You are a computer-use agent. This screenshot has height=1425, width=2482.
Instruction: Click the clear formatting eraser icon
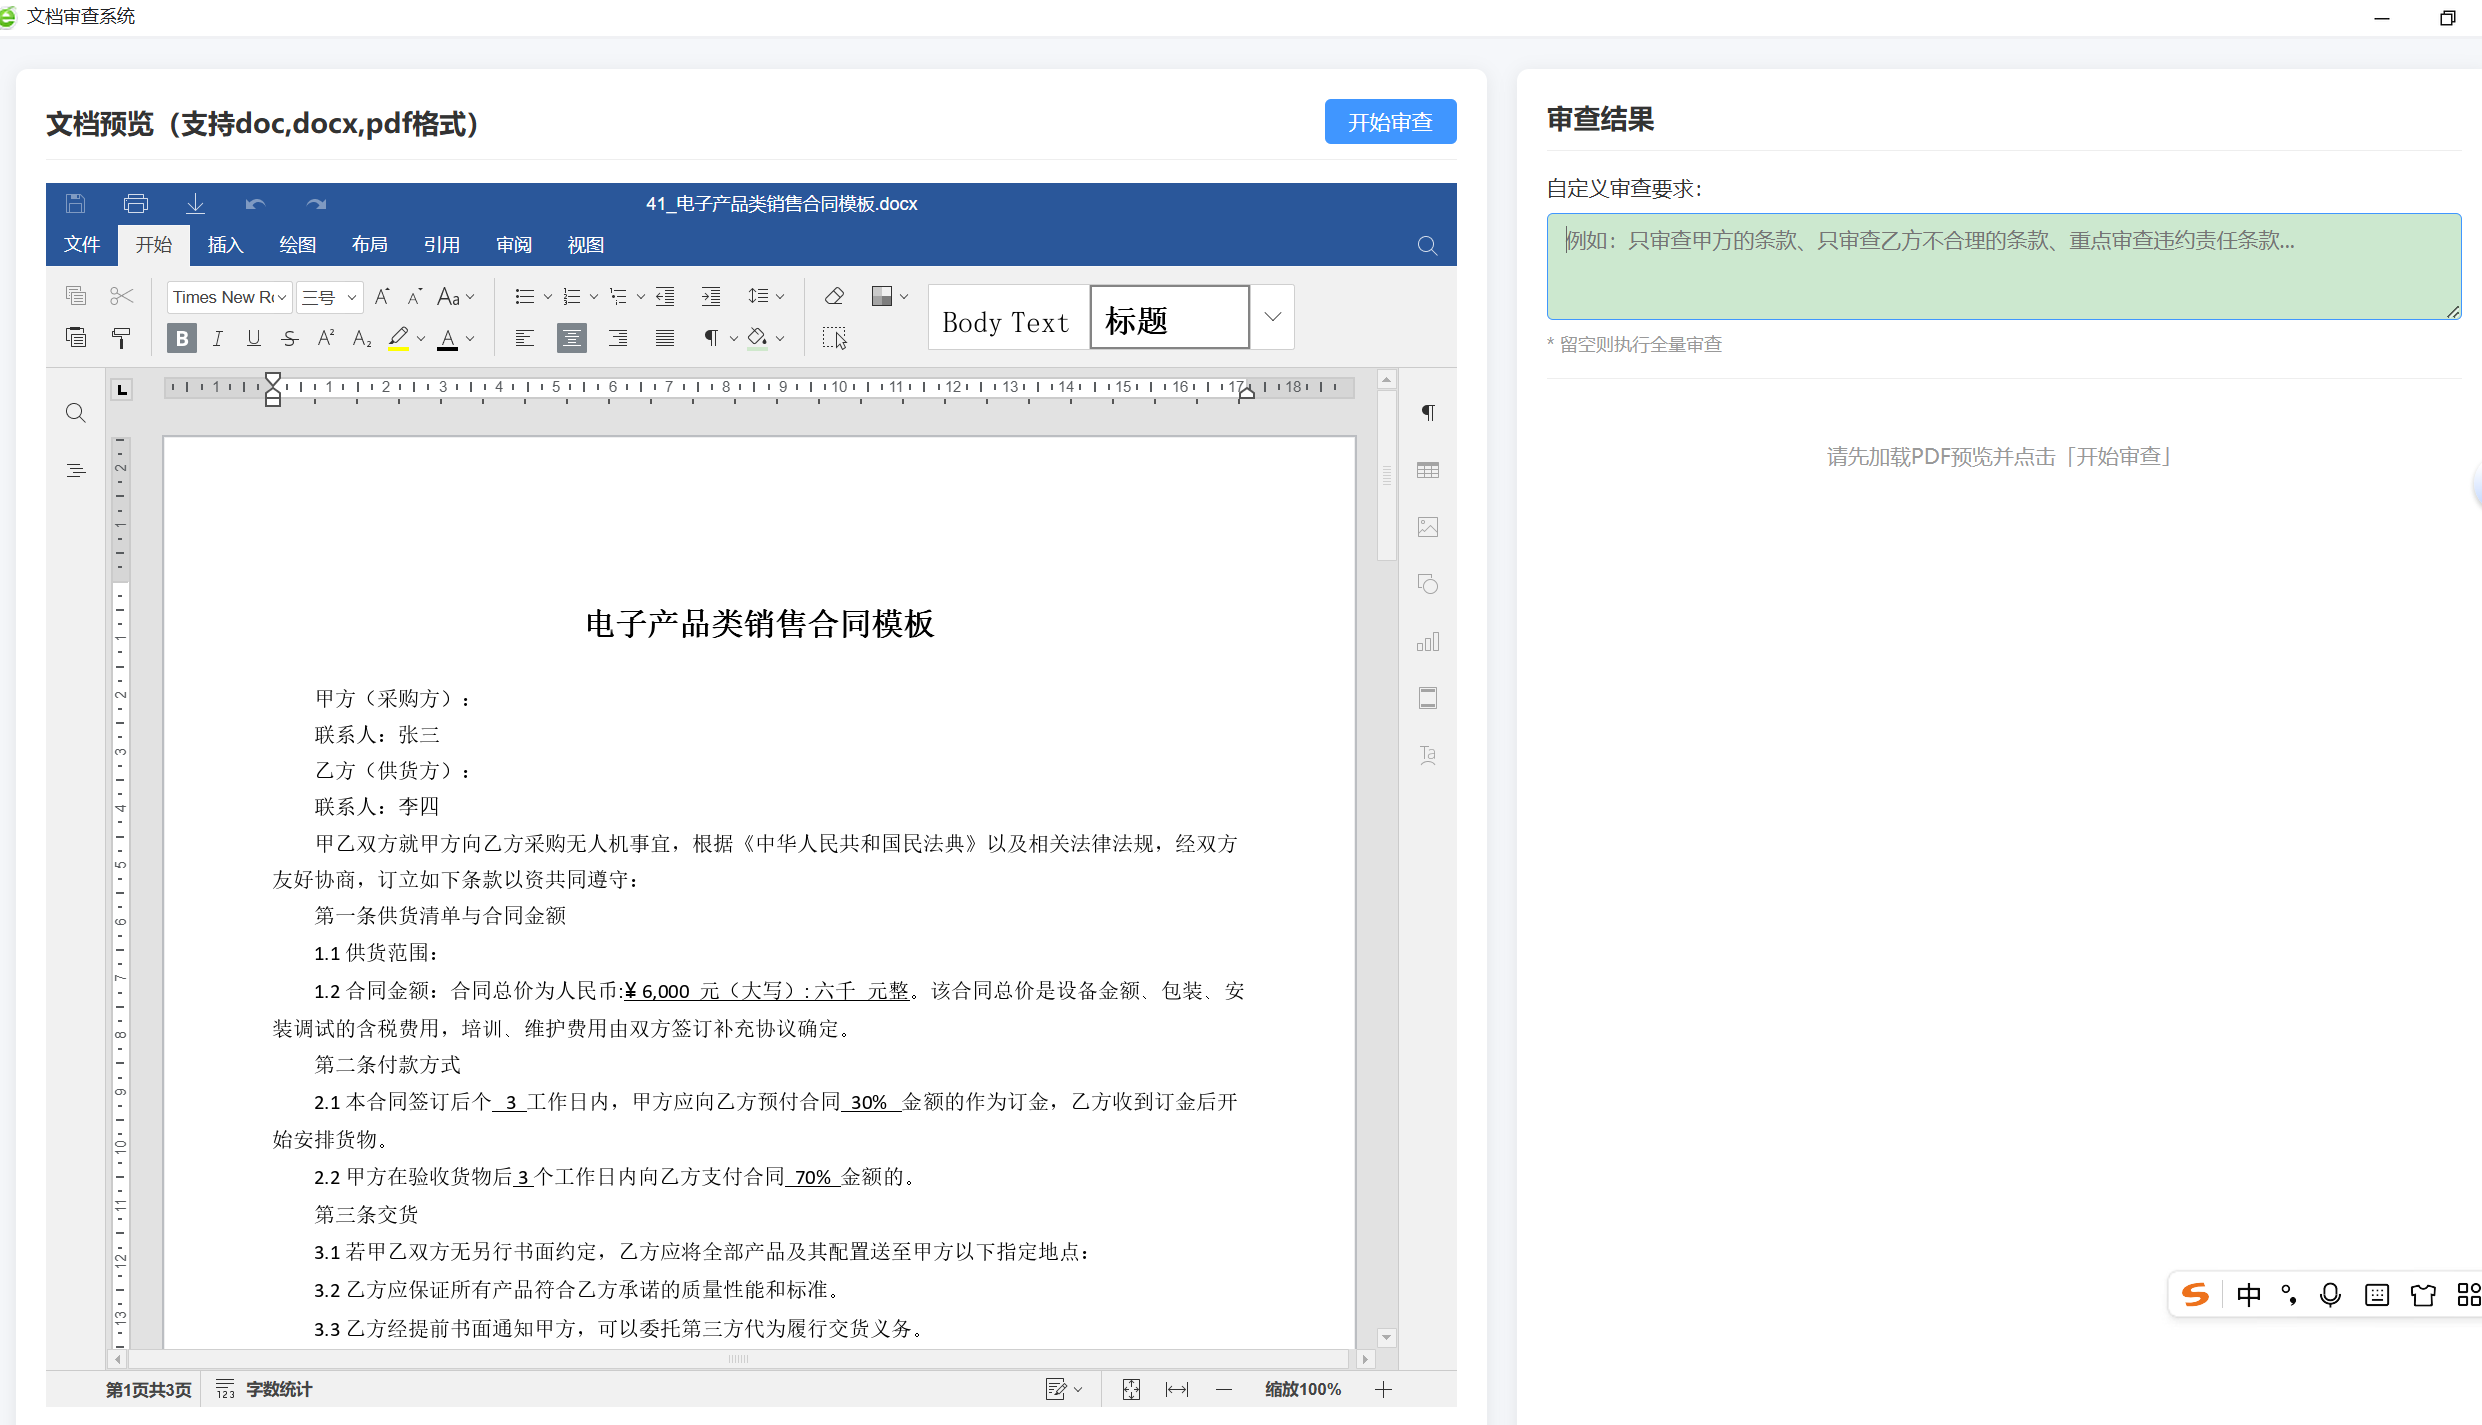pyautogui.click(x=834, y=296)
